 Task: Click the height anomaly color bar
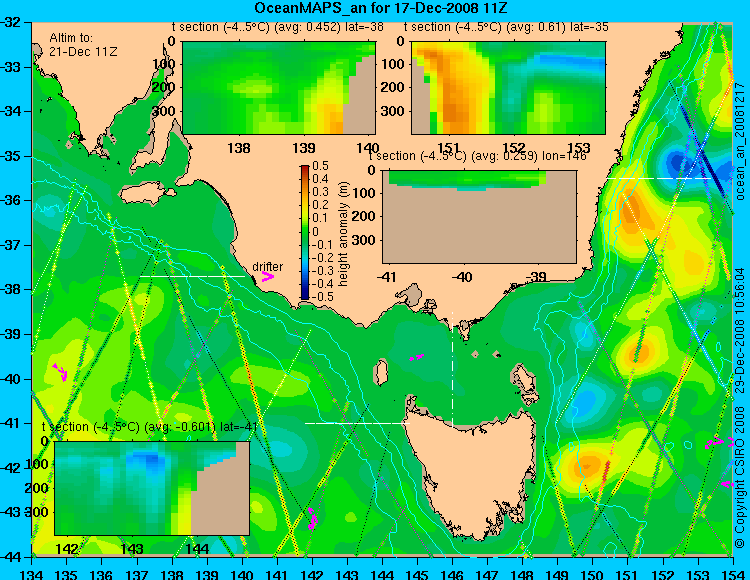point(305,232)
